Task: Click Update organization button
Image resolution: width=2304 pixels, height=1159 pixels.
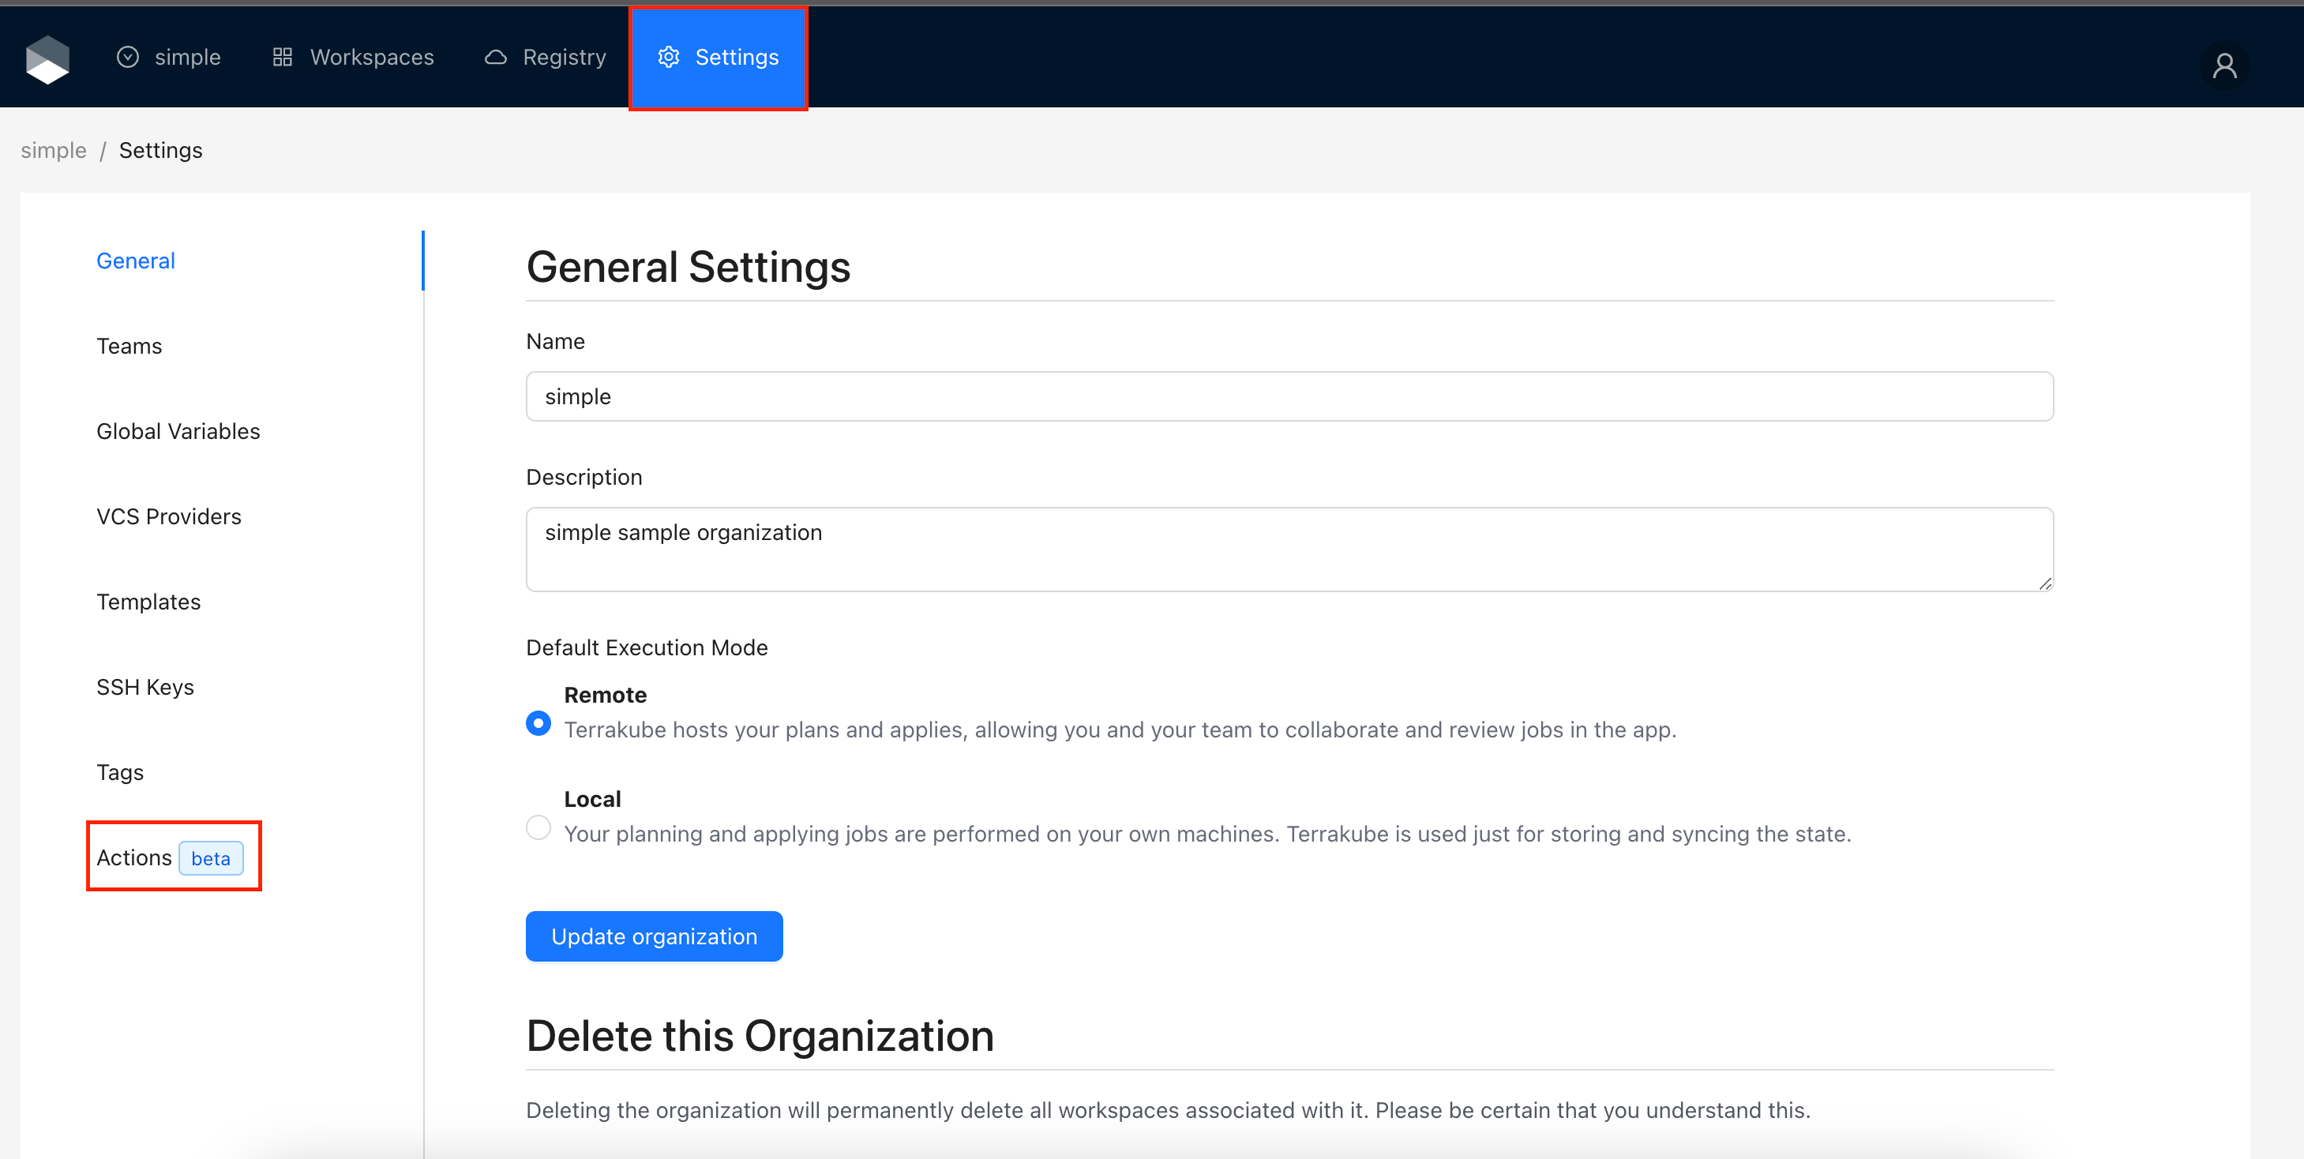Action: 654,936
